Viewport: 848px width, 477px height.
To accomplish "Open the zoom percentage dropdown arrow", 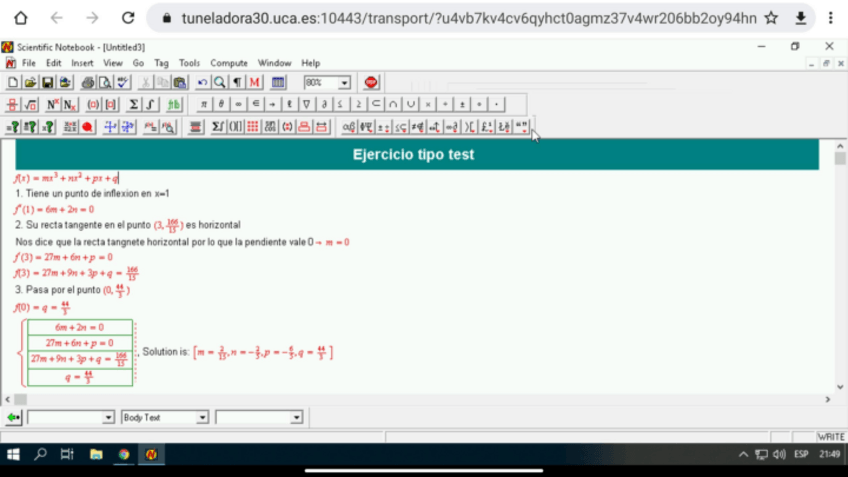I will (344, 83).
